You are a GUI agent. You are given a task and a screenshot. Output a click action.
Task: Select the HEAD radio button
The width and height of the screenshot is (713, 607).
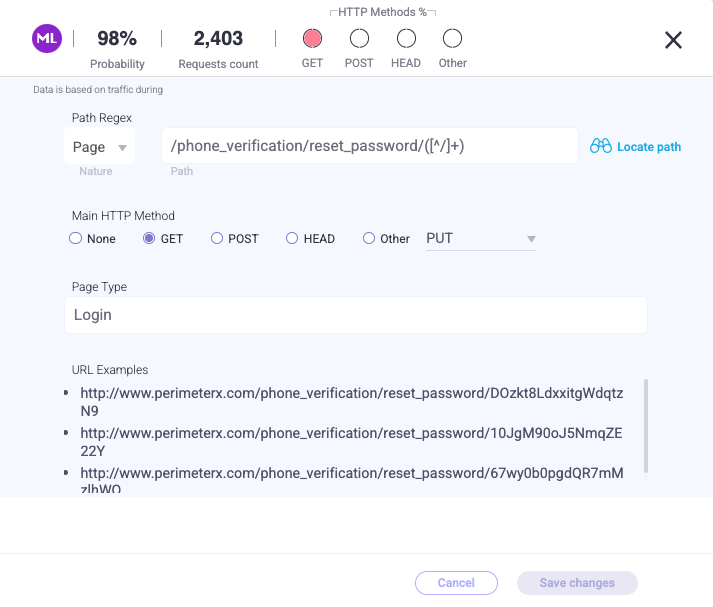[x=292, y=239]
